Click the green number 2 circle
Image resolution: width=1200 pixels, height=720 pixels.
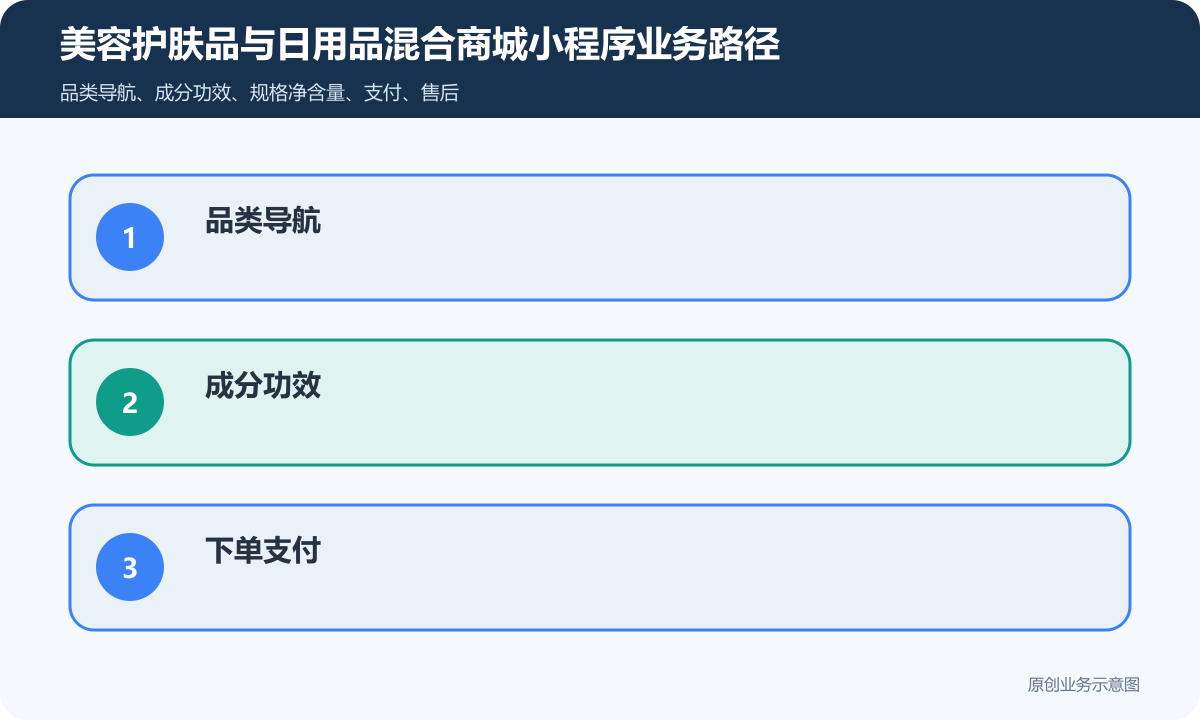tap(130, 402)
